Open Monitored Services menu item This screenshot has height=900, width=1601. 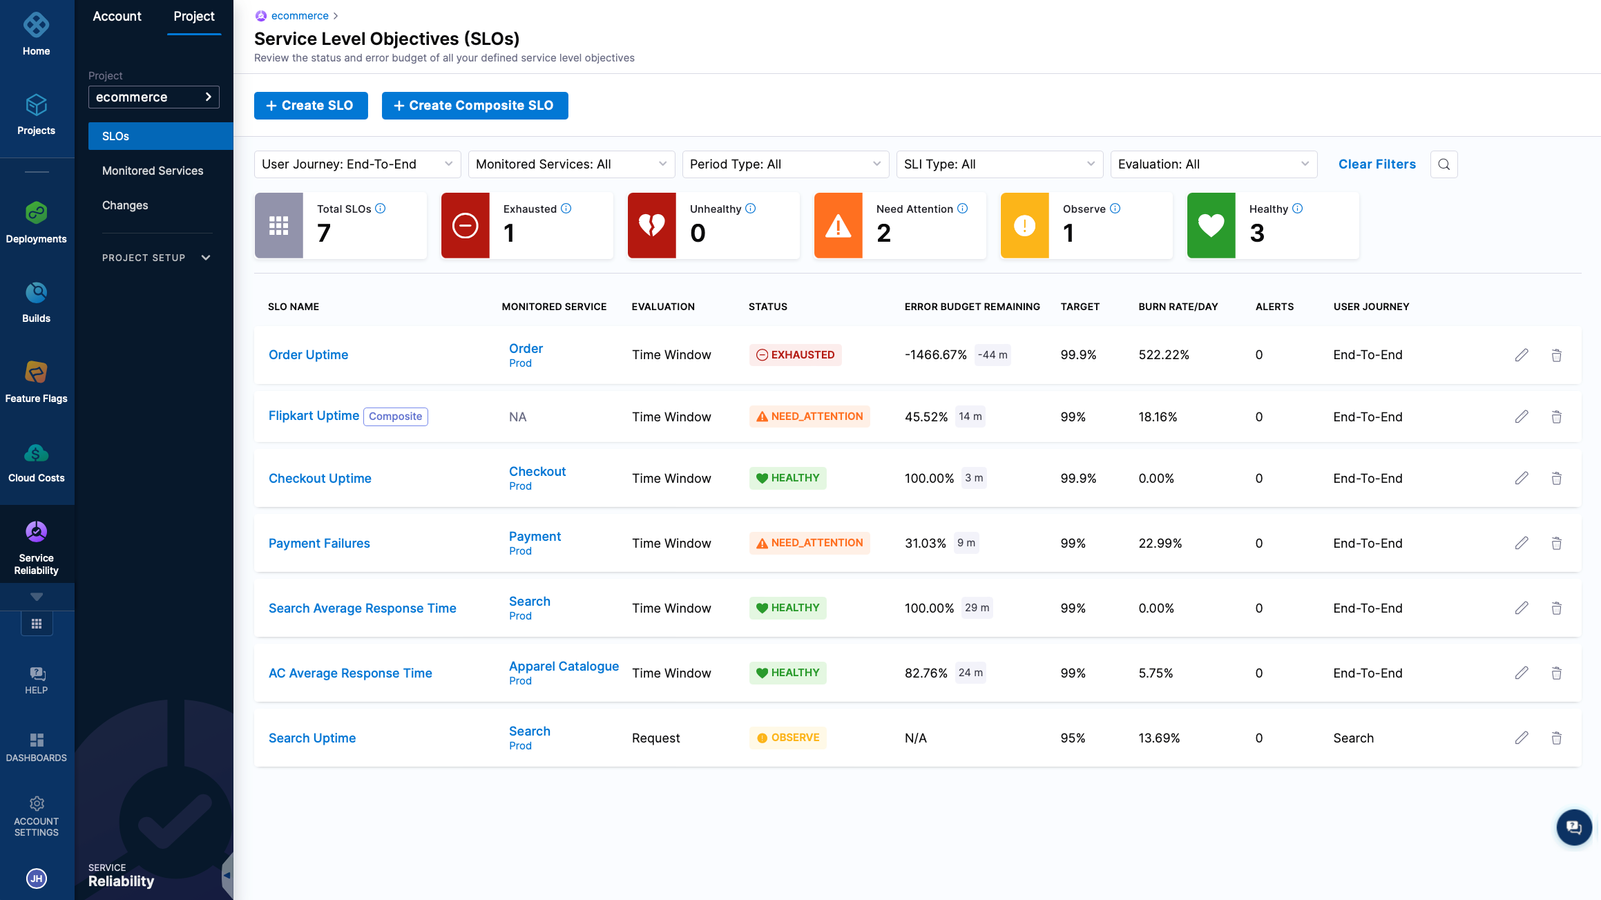click(153, 171)
